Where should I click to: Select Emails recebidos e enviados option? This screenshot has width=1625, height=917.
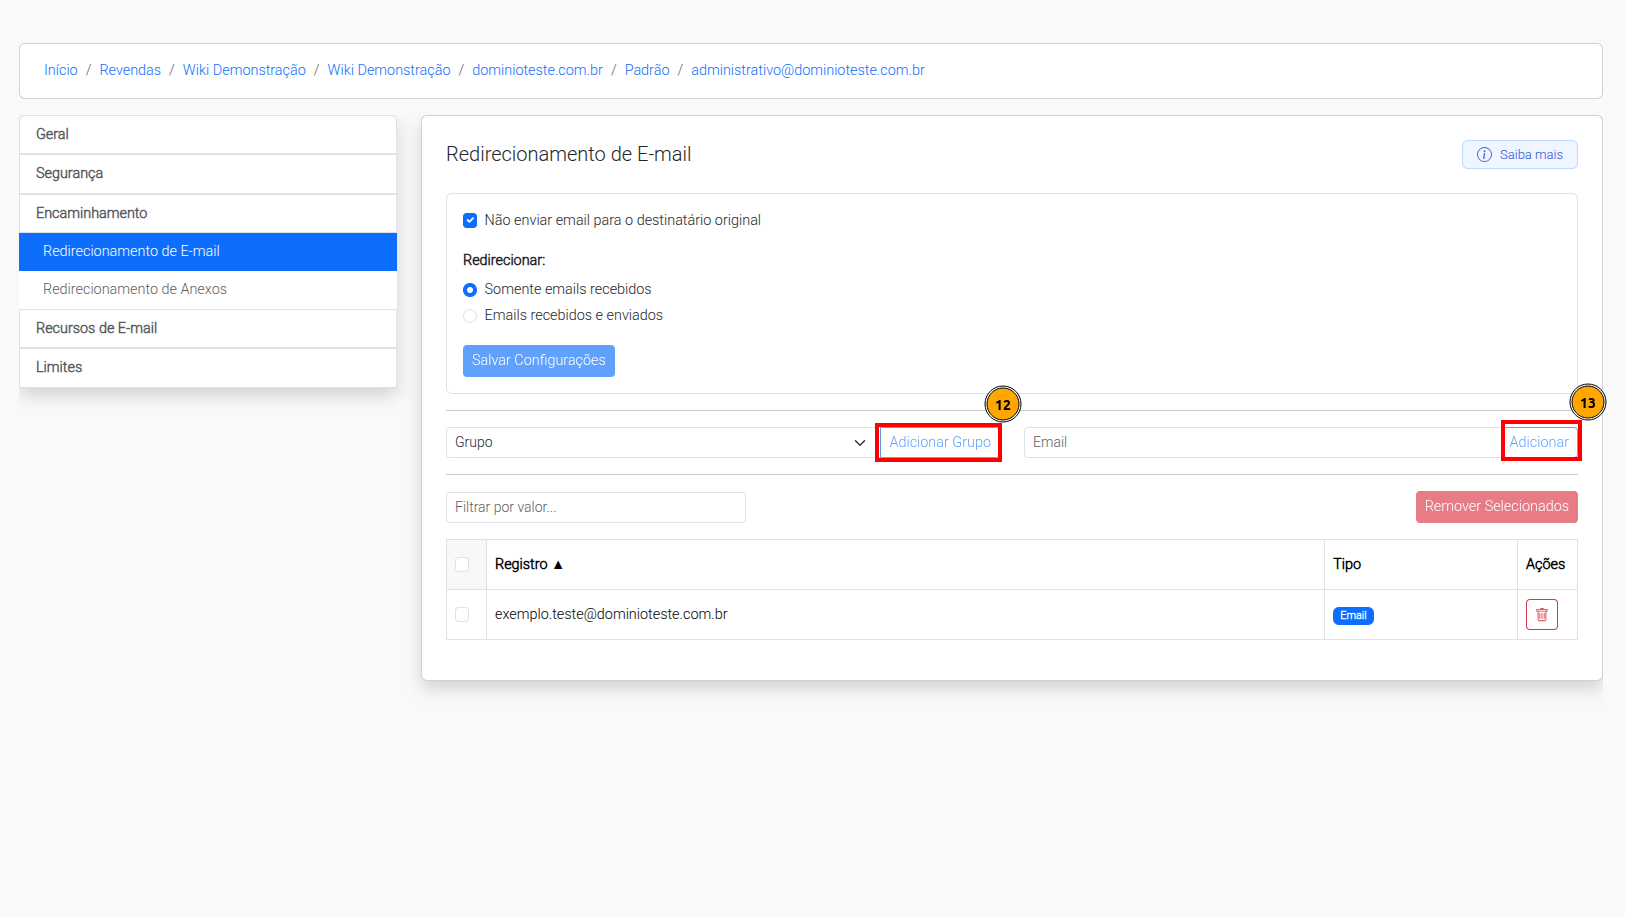point(470,316)
